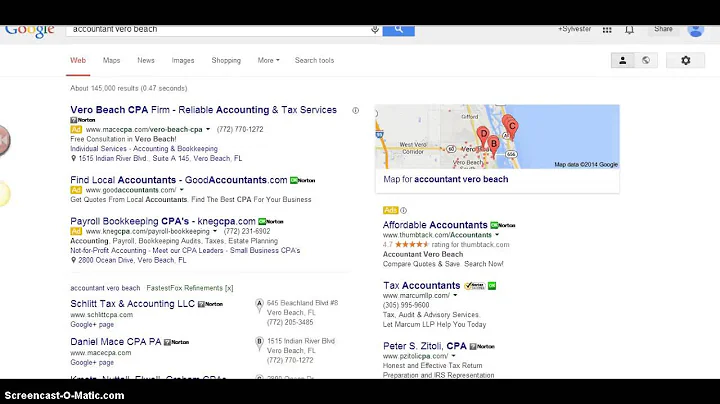Viewport: 720px width, 404px height.
Task: Open dropdown arrow beside marcumllp.com URL
Action: 455,296
